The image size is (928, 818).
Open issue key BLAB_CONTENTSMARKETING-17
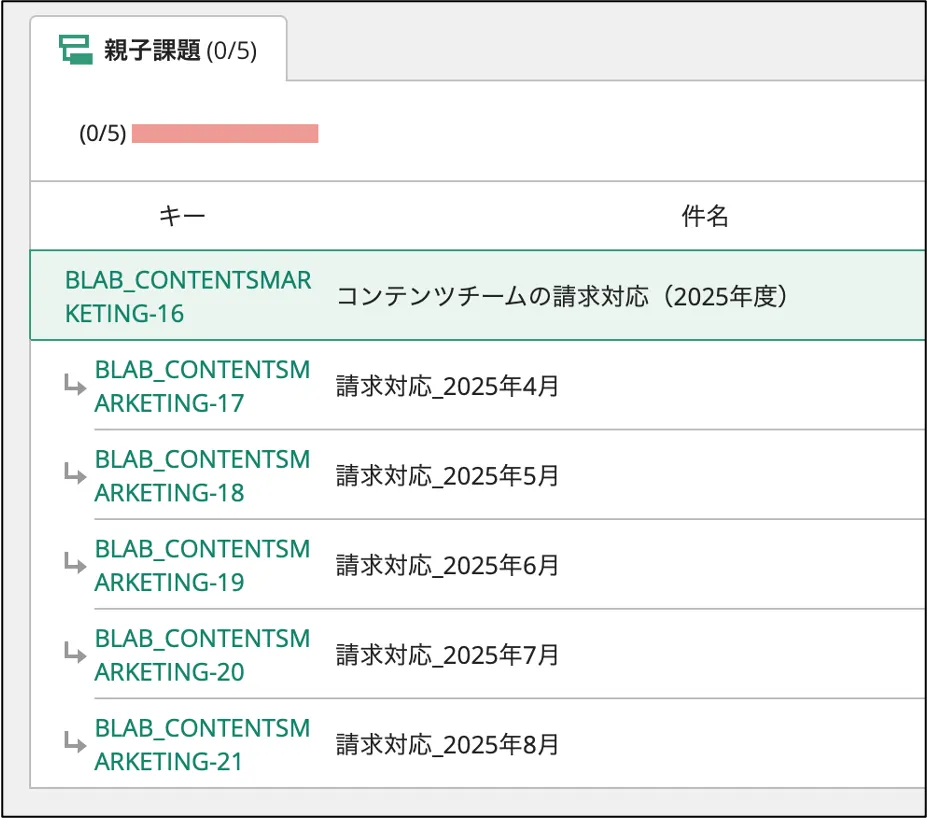pyautogui.click(x=202, y=386)
